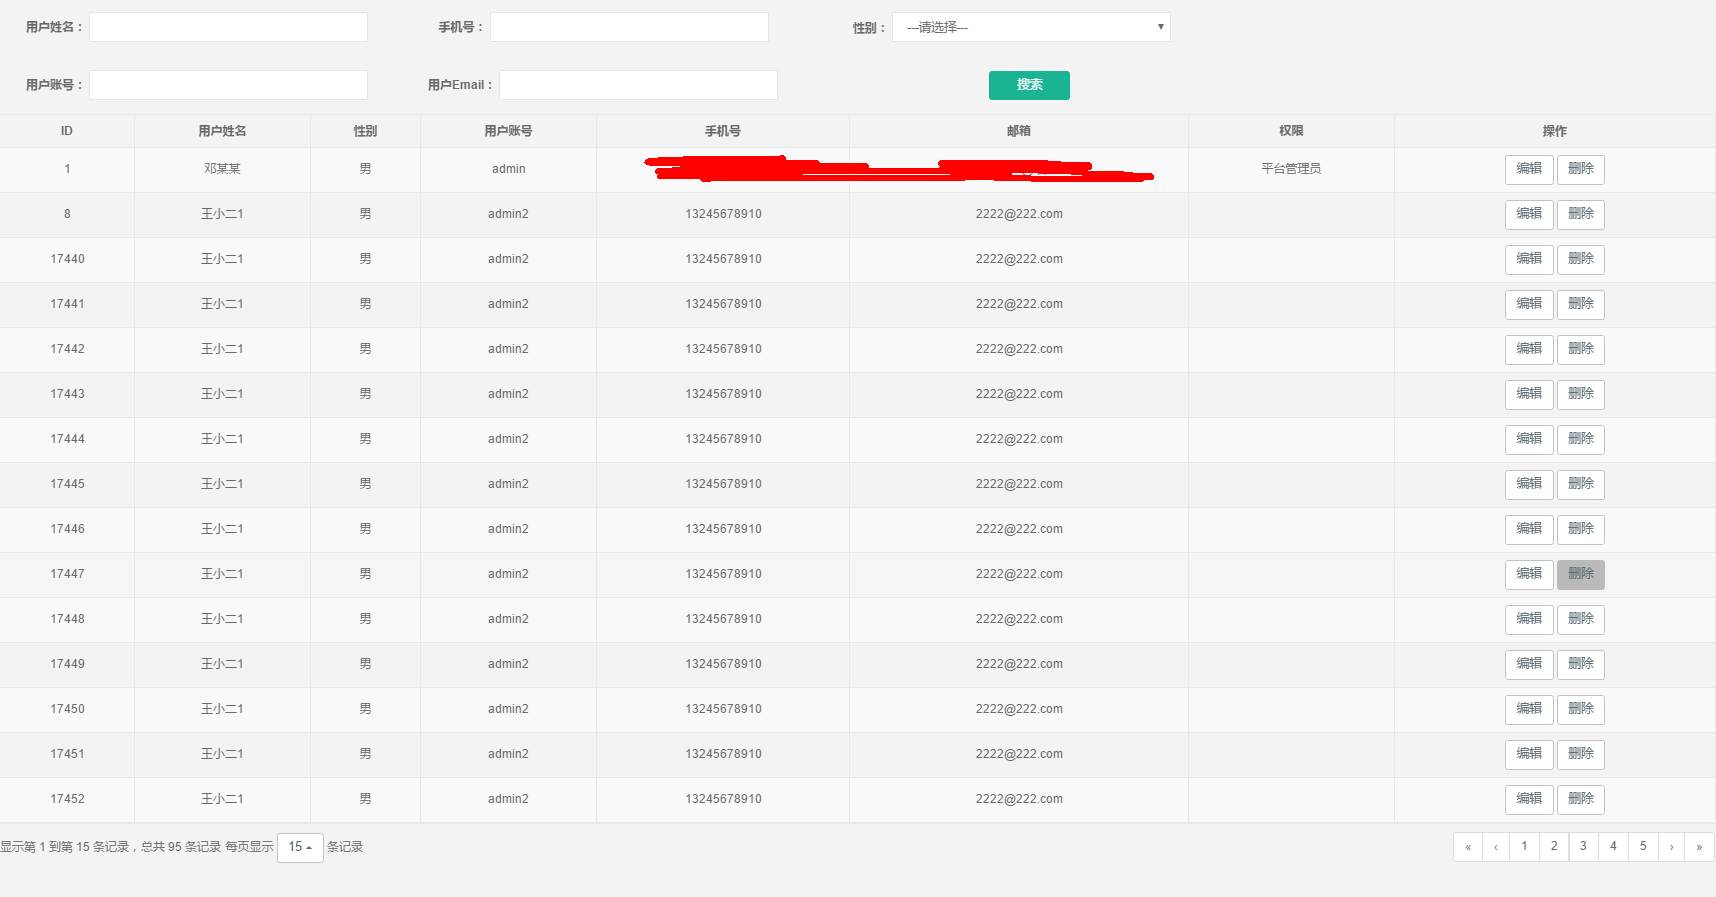Click 编辑 in row 17452
1716x897 pixels.
[1529, 799]
